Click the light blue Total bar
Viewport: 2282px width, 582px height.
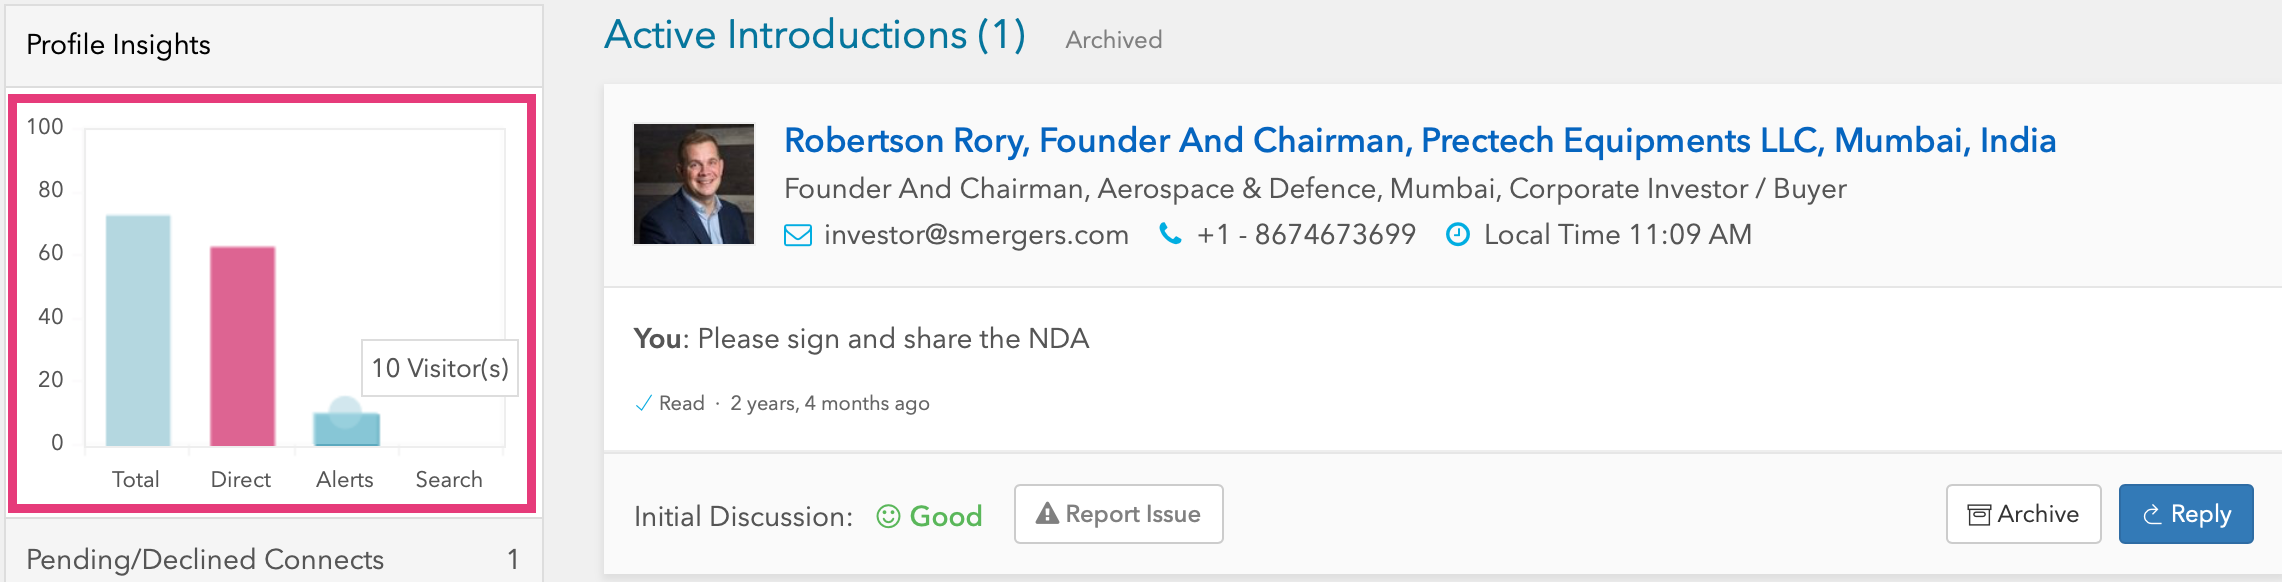tap(138, 330)
